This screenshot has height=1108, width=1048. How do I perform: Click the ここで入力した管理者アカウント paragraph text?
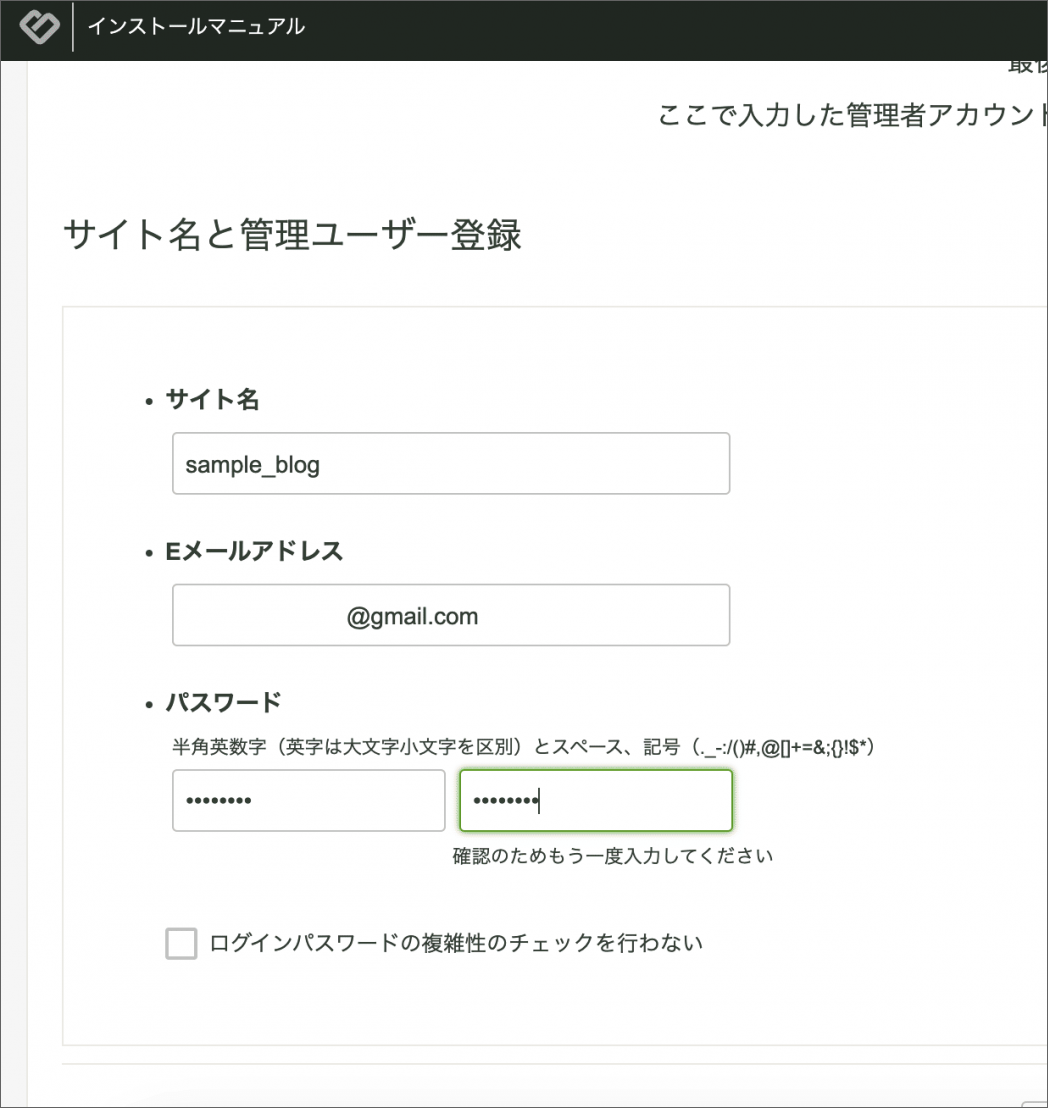(850, 115)
